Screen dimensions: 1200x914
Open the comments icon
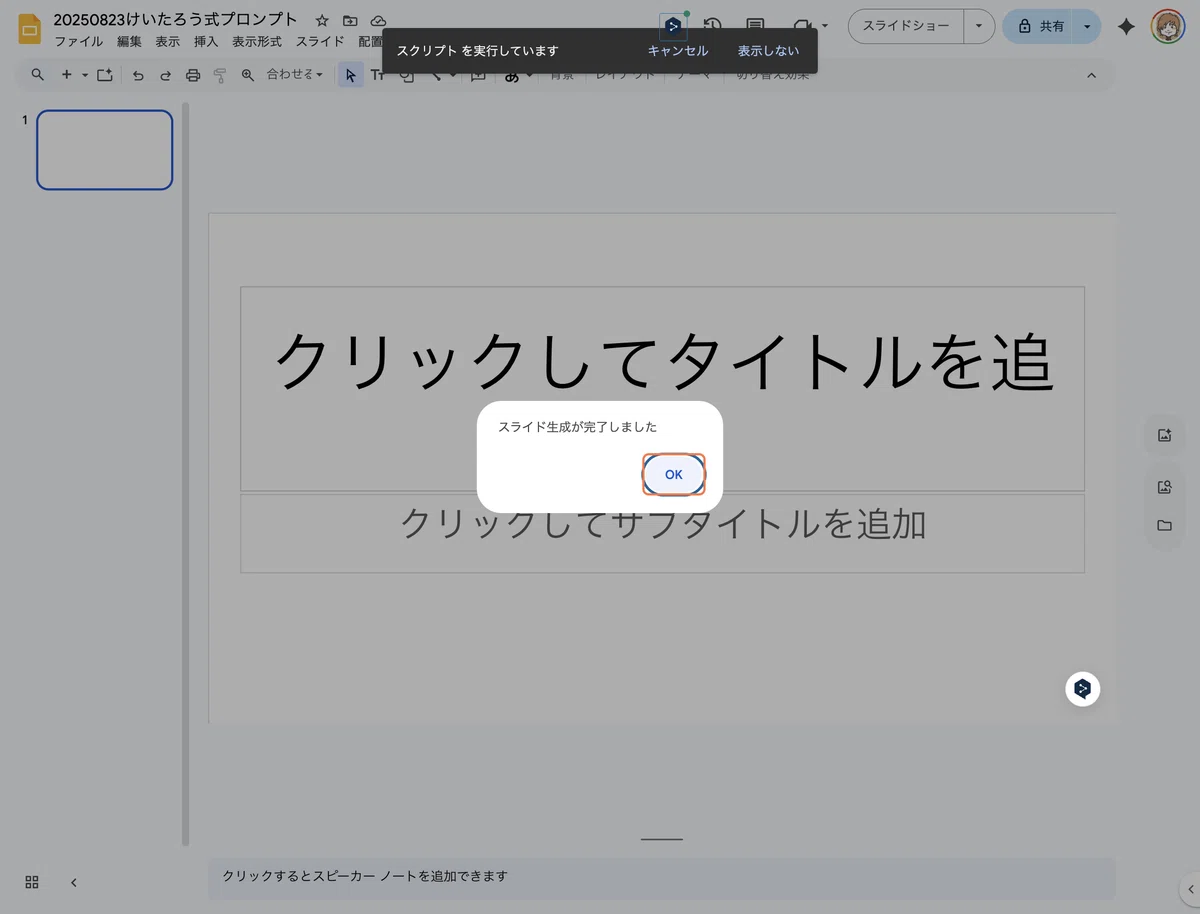756,27
